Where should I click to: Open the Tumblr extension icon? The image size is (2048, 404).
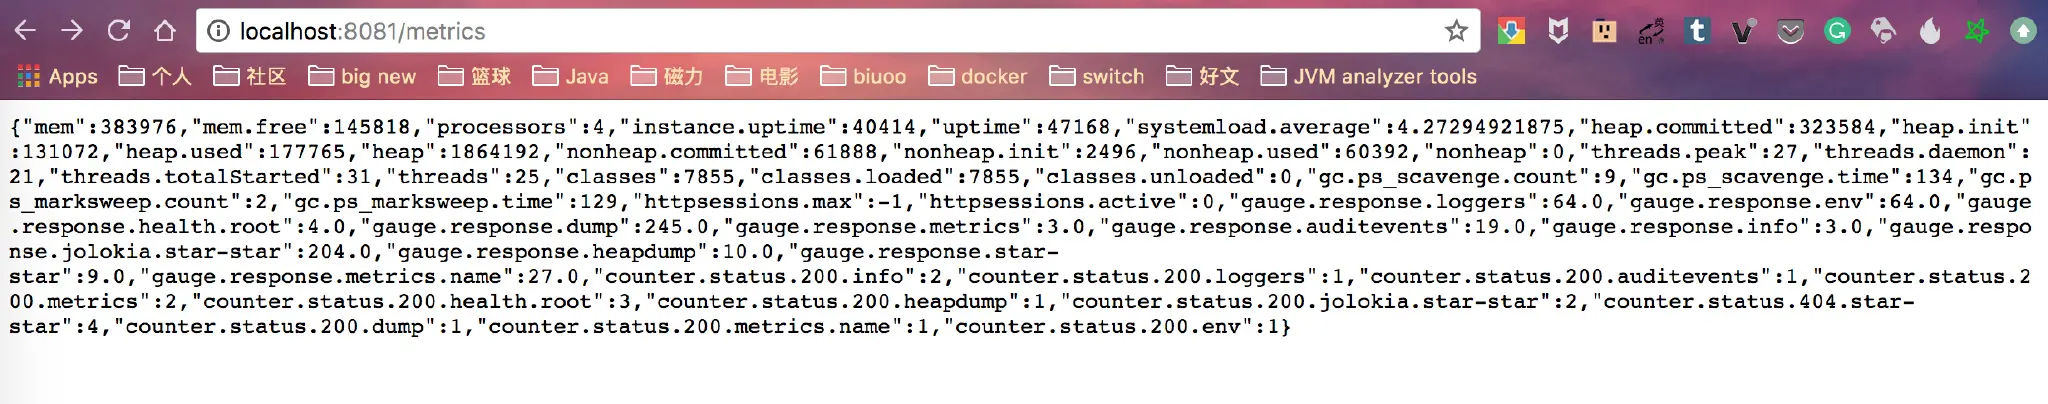coord(1697,31)
